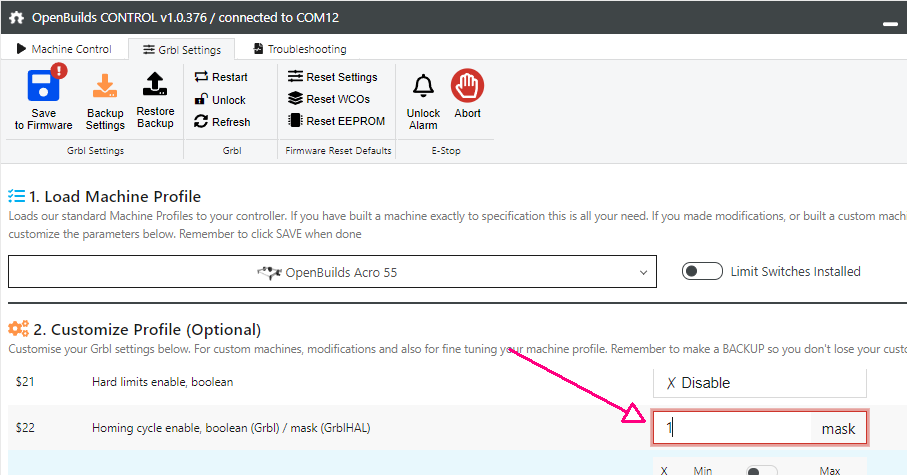Click the Reset EEPROM option
Screen dimensions: 907x475
(x=336, y=121)
